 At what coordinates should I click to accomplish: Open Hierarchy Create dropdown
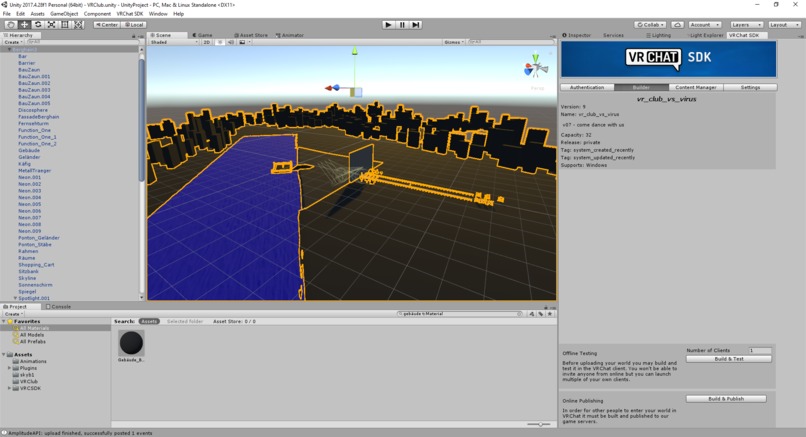click(x=12, y=42)
